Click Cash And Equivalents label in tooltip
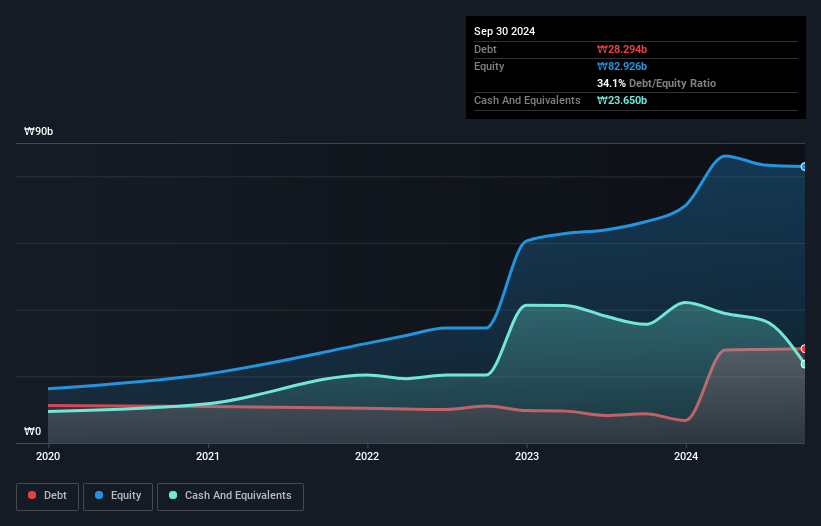The image size is (821, 526). (x=527, y=100)
